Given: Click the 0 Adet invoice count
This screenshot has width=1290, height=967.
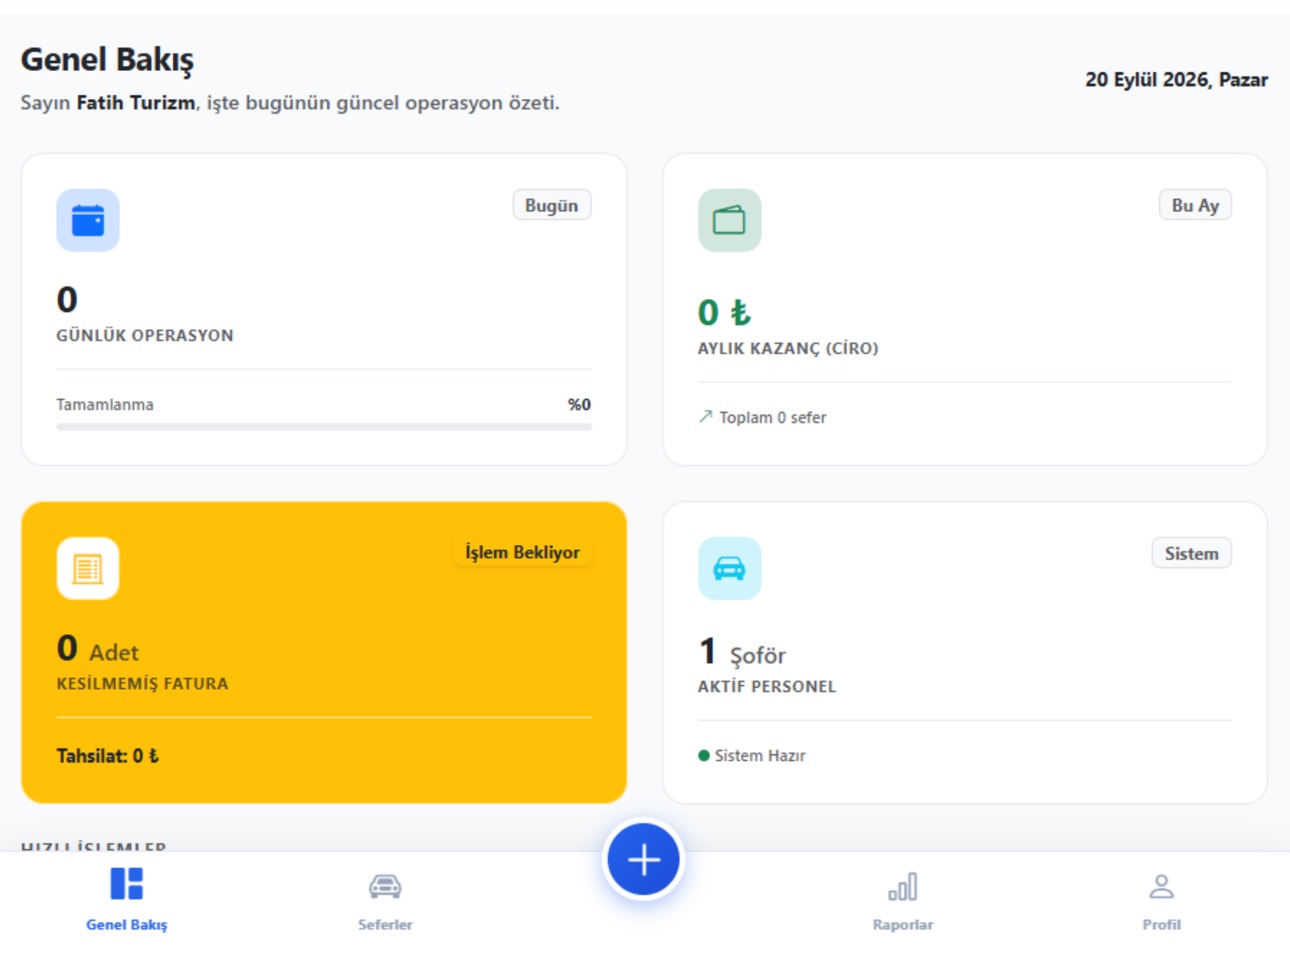Looking at the screenshot, I should [x=98, y=649].
